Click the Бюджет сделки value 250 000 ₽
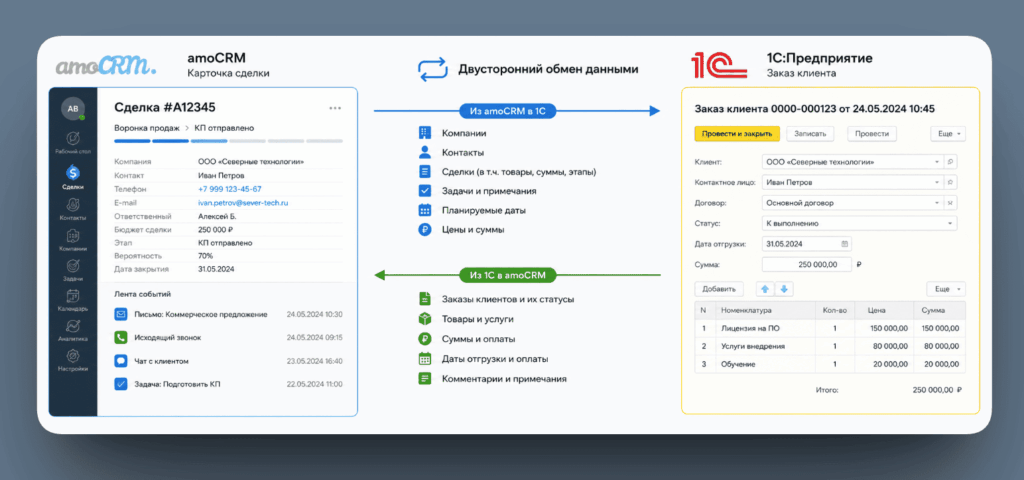 [x=216, y=230]
